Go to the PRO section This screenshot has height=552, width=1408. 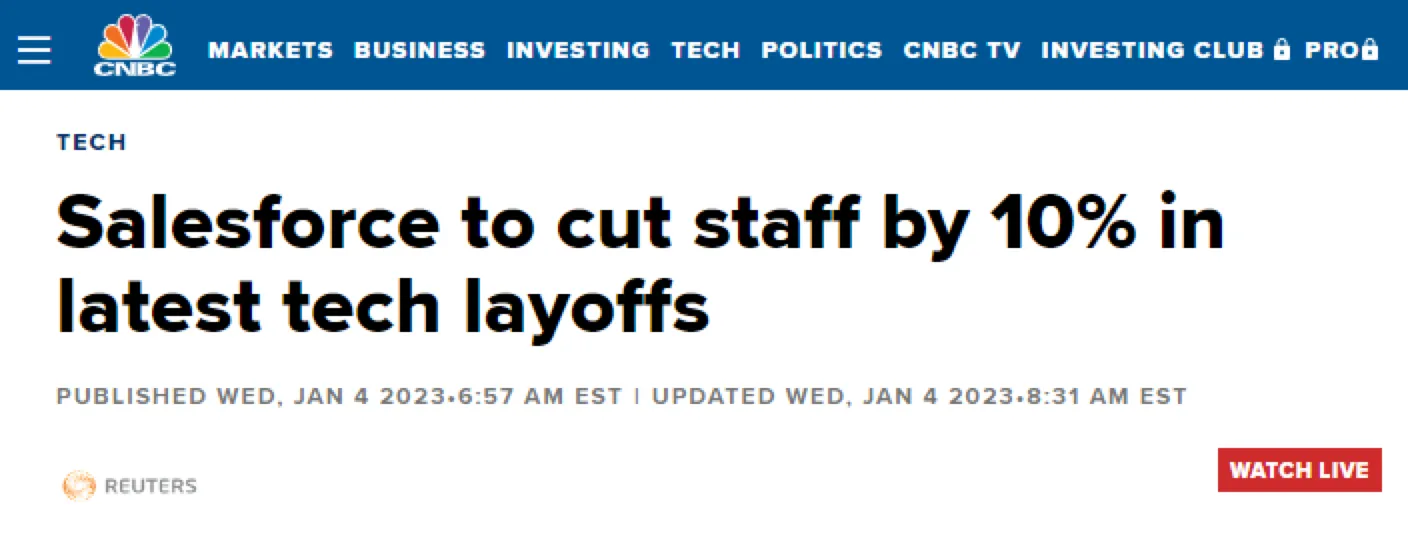click(1331, 50)
